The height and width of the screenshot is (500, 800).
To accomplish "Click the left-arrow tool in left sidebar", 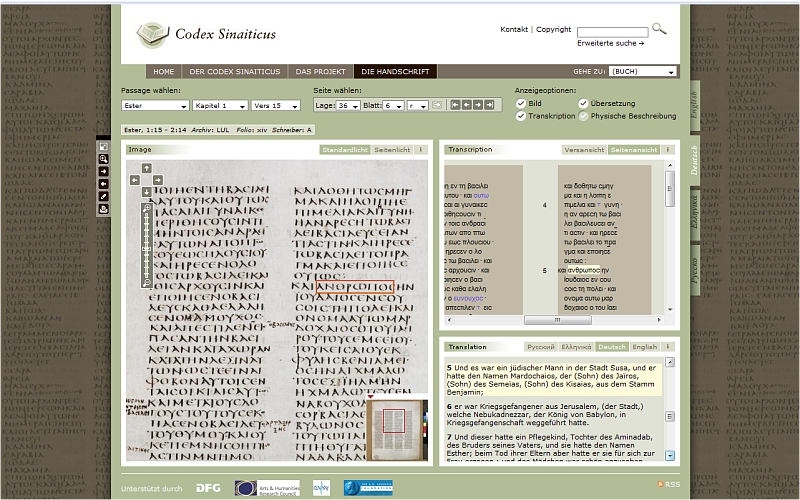I will click(104, 184).
